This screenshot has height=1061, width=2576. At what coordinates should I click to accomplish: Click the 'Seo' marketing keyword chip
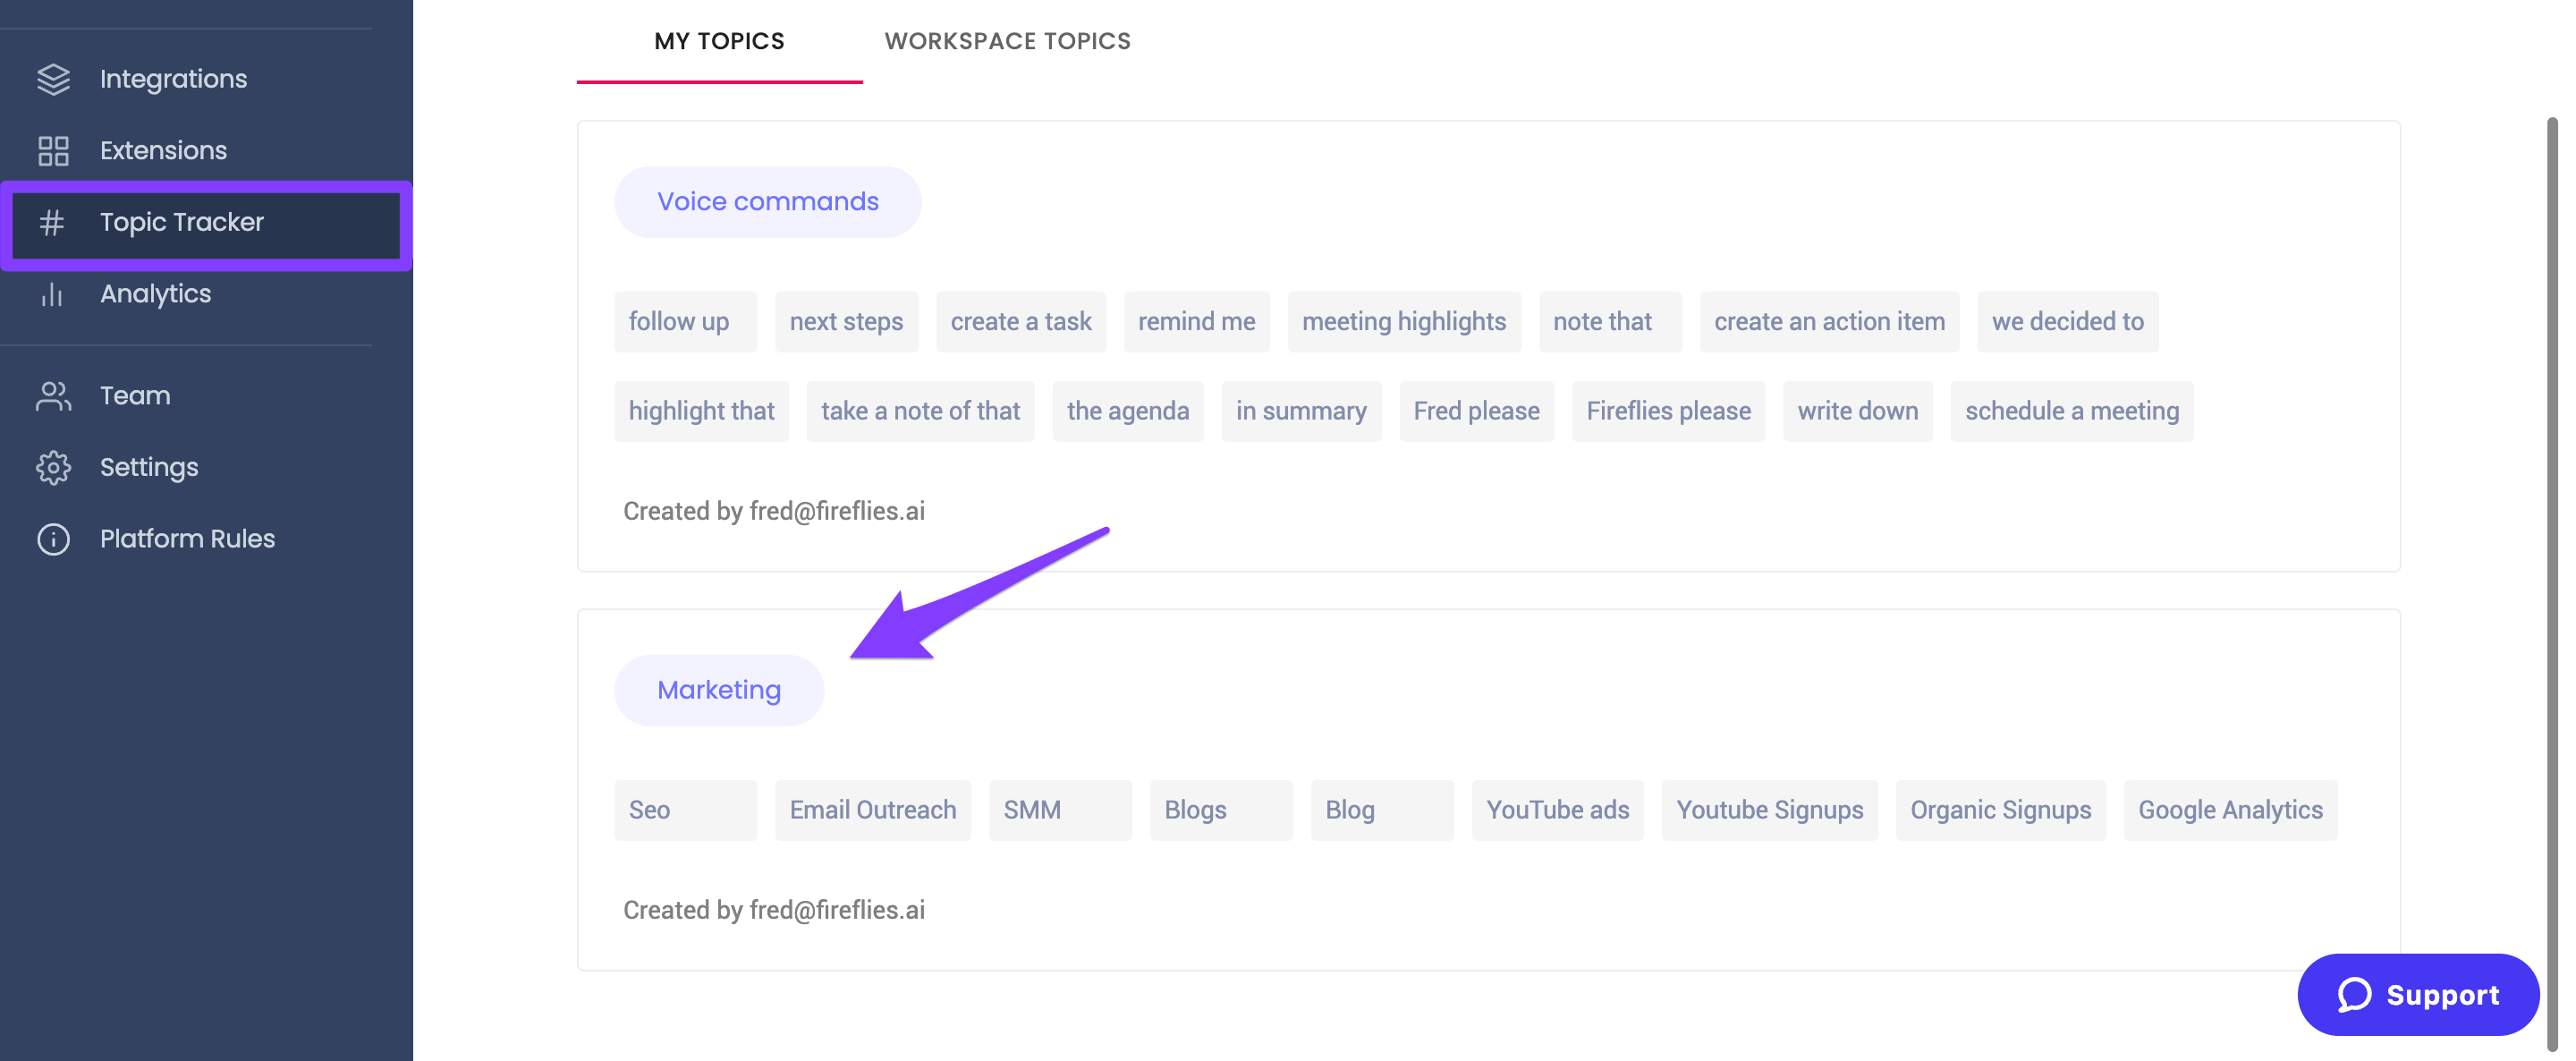[685, 810]
